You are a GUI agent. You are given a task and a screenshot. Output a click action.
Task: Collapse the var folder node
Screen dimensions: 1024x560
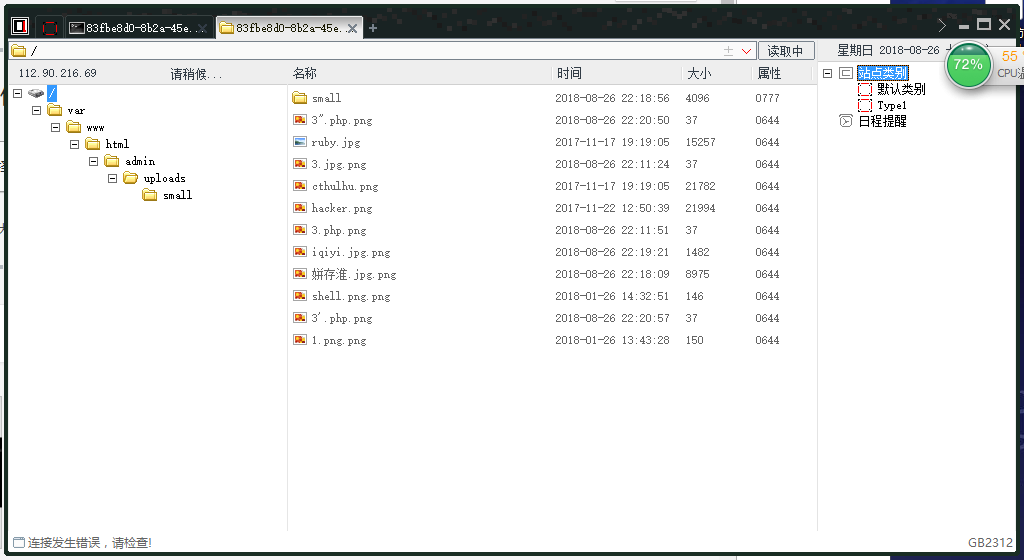point(37,110)
